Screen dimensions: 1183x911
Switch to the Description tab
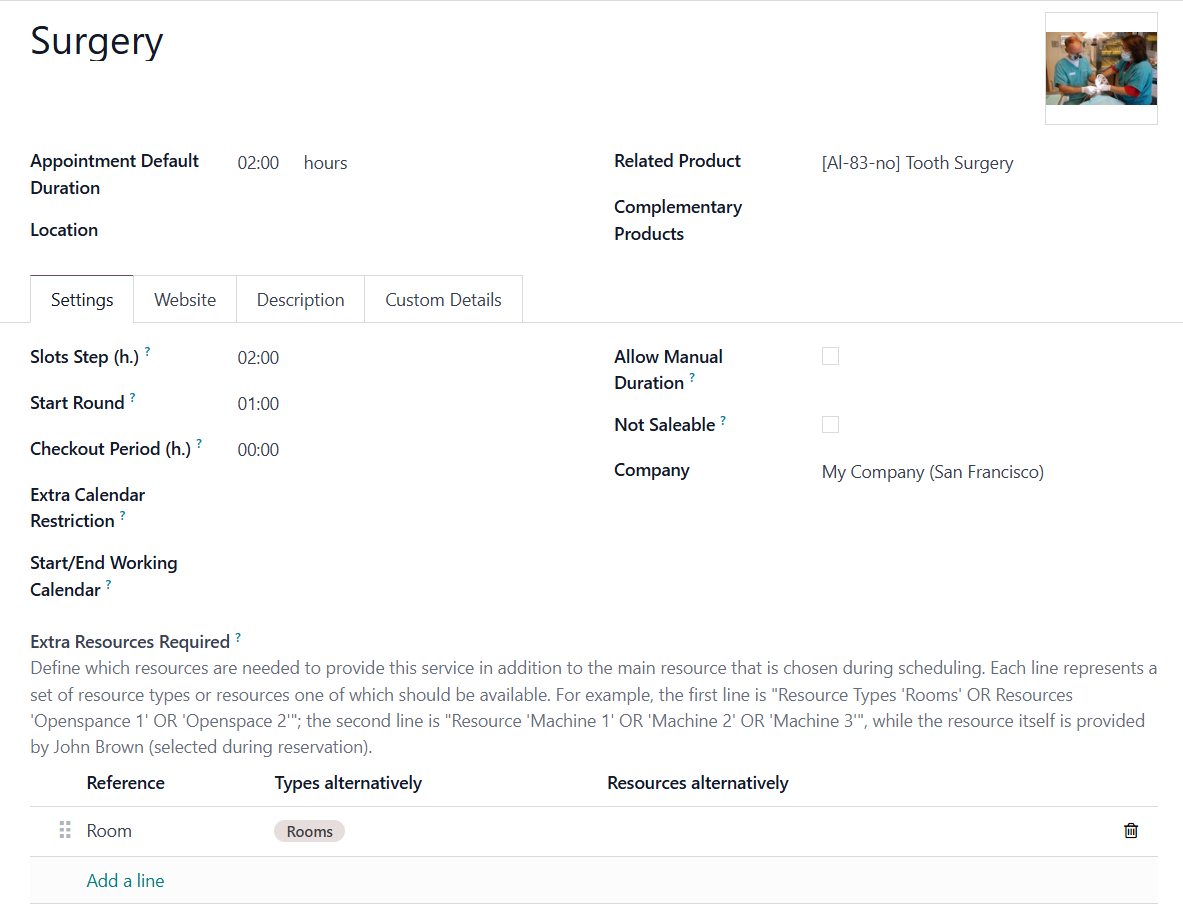click(300, 300)
